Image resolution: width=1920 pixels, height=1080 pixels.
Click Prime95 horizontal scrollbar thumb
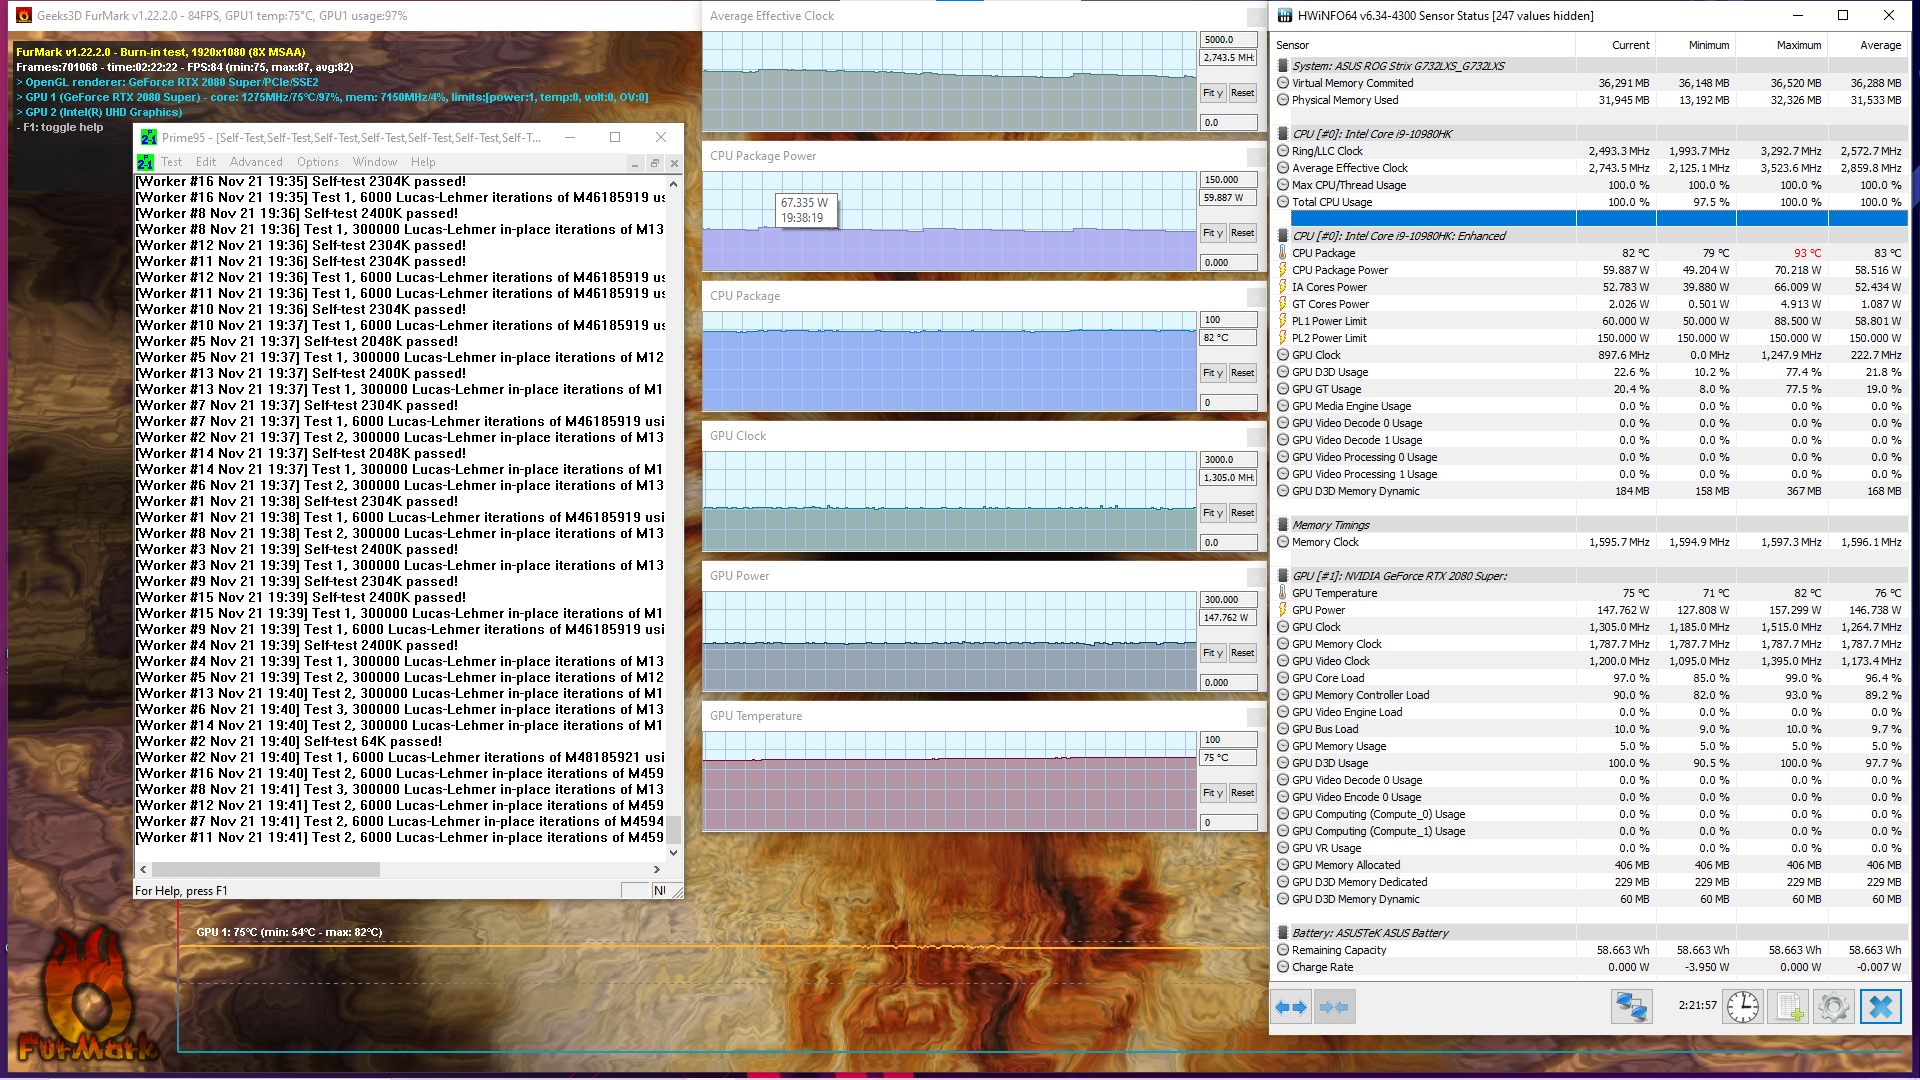click(x=266, y=870)
